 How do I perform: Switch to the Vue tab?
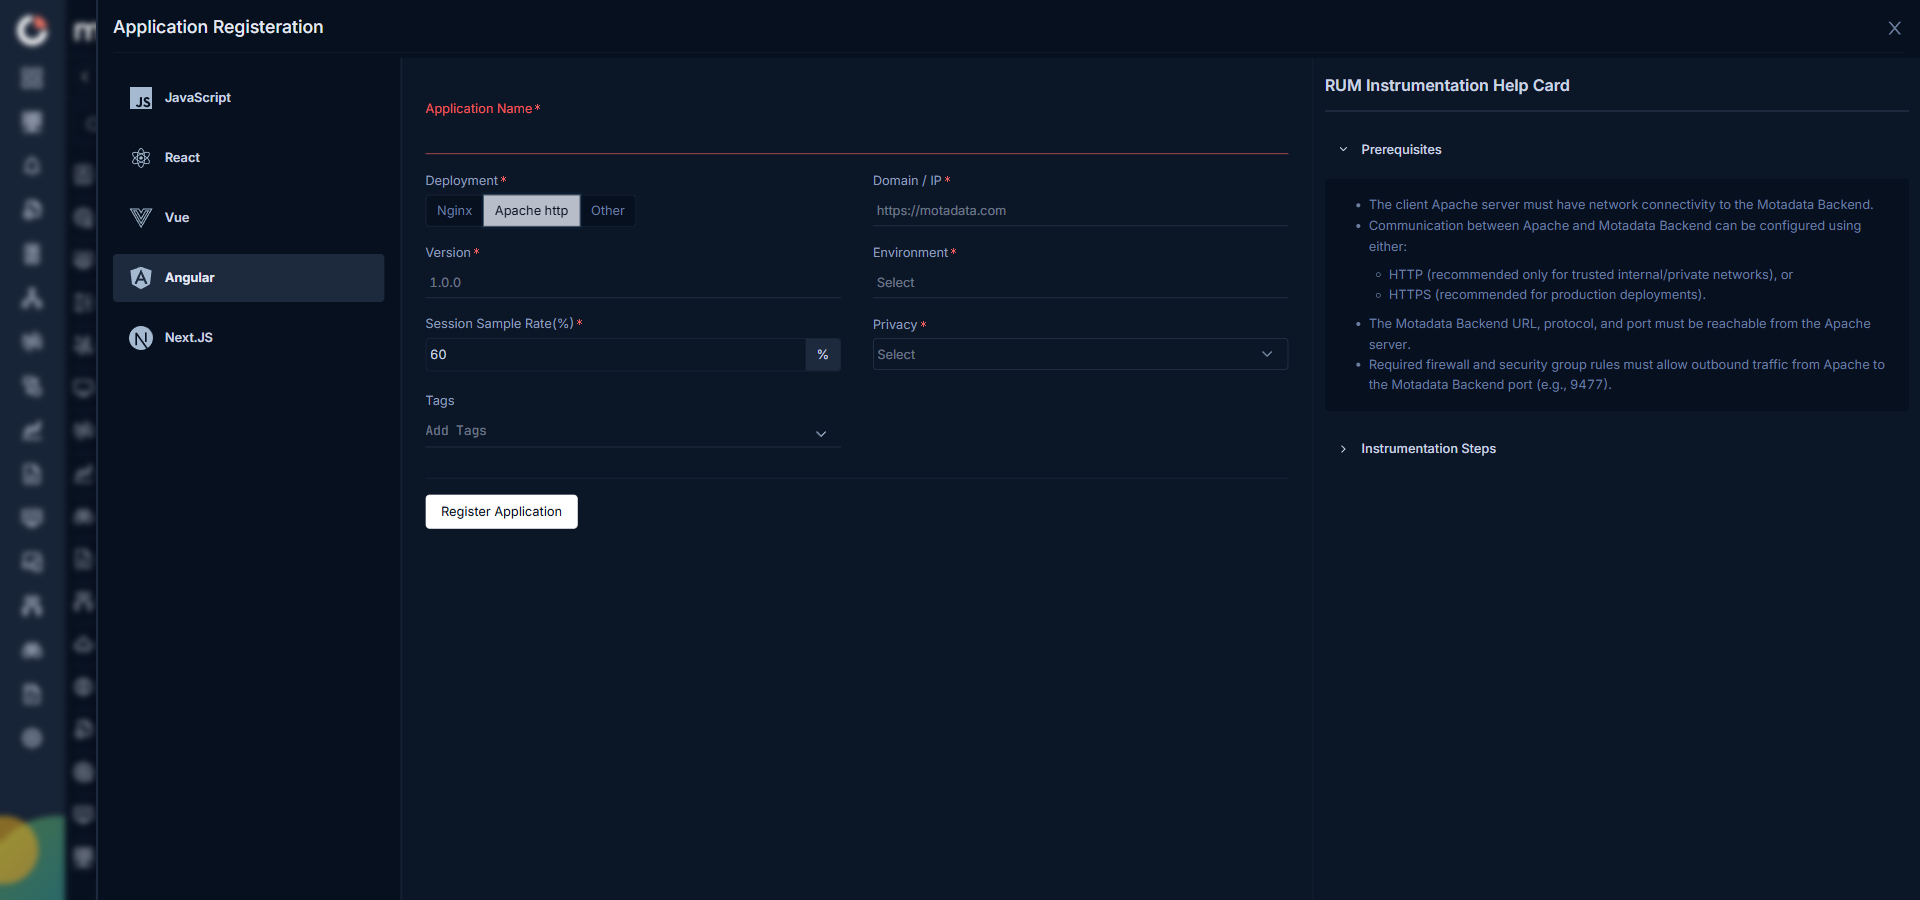pyautogui.click(x=248, y=218)
